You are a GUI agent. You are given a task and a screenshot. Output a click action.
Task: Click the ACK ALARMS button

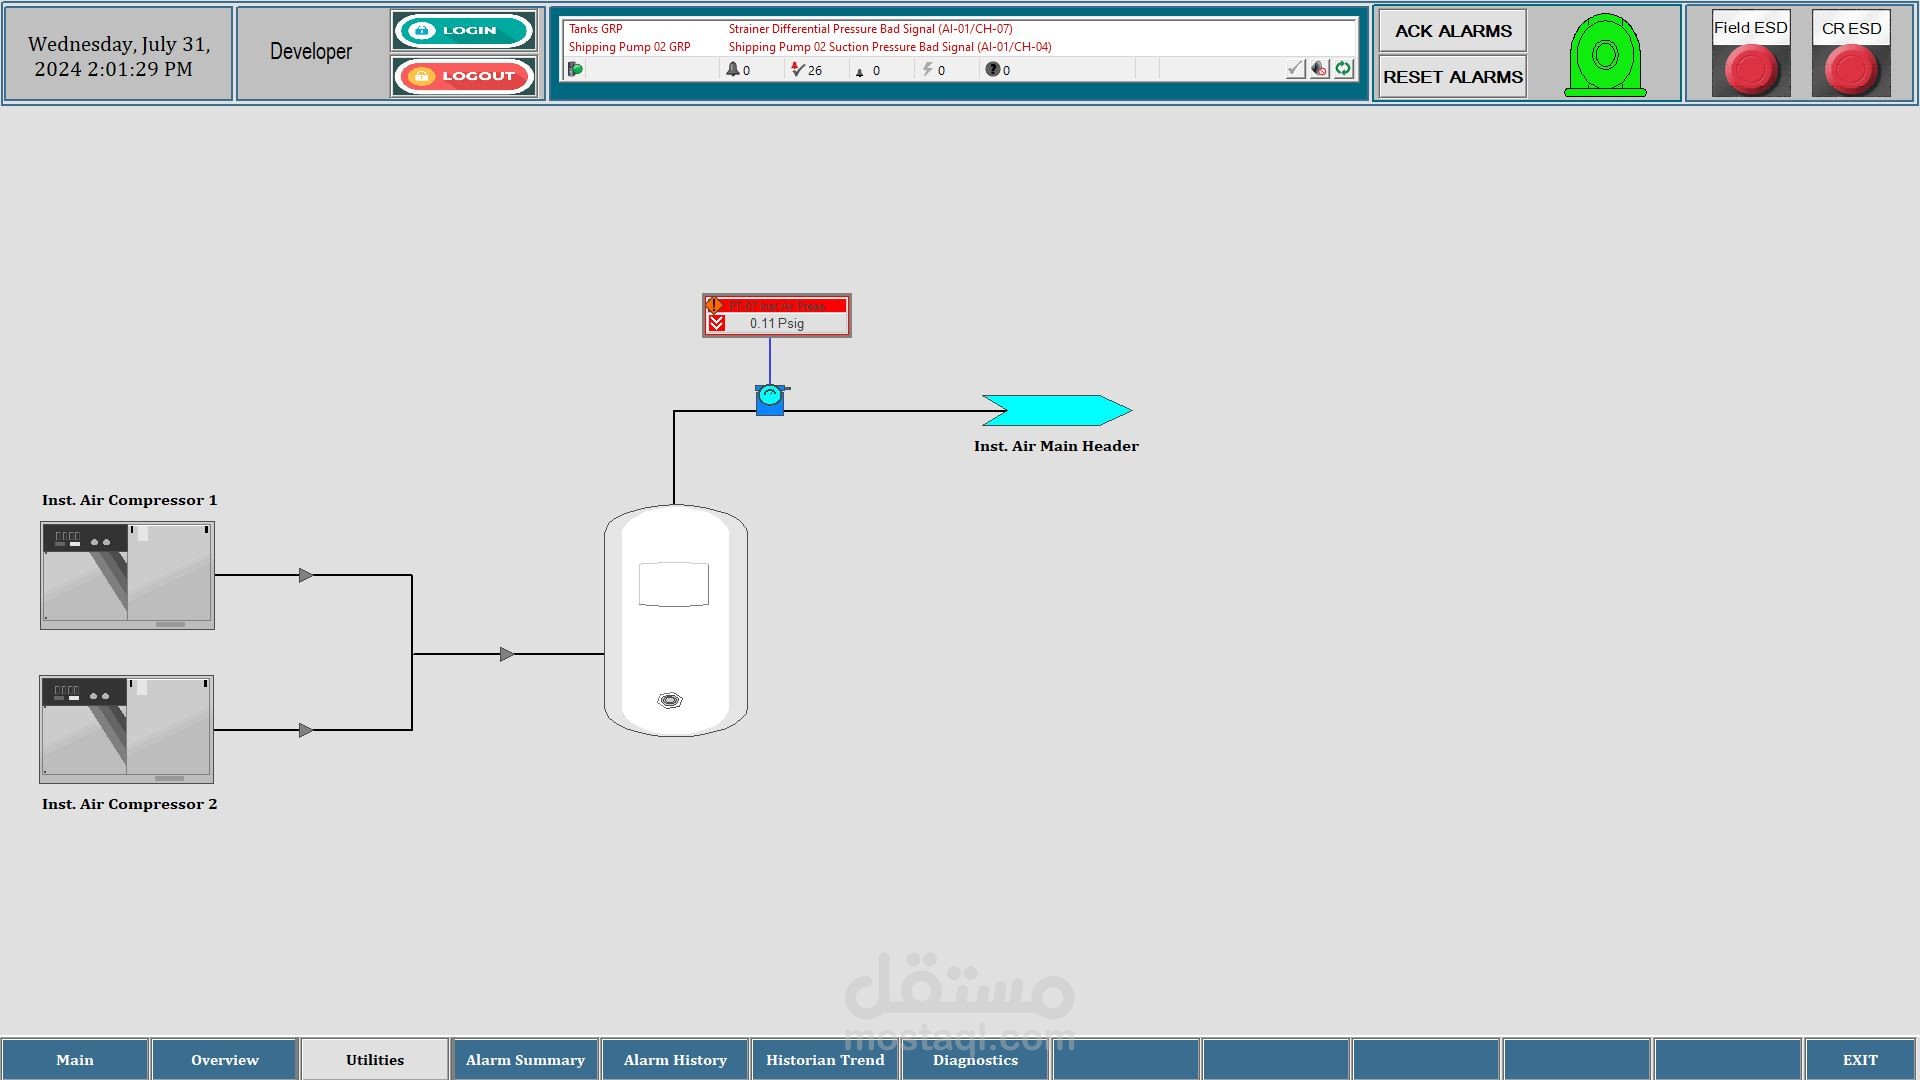(1452, 31)
